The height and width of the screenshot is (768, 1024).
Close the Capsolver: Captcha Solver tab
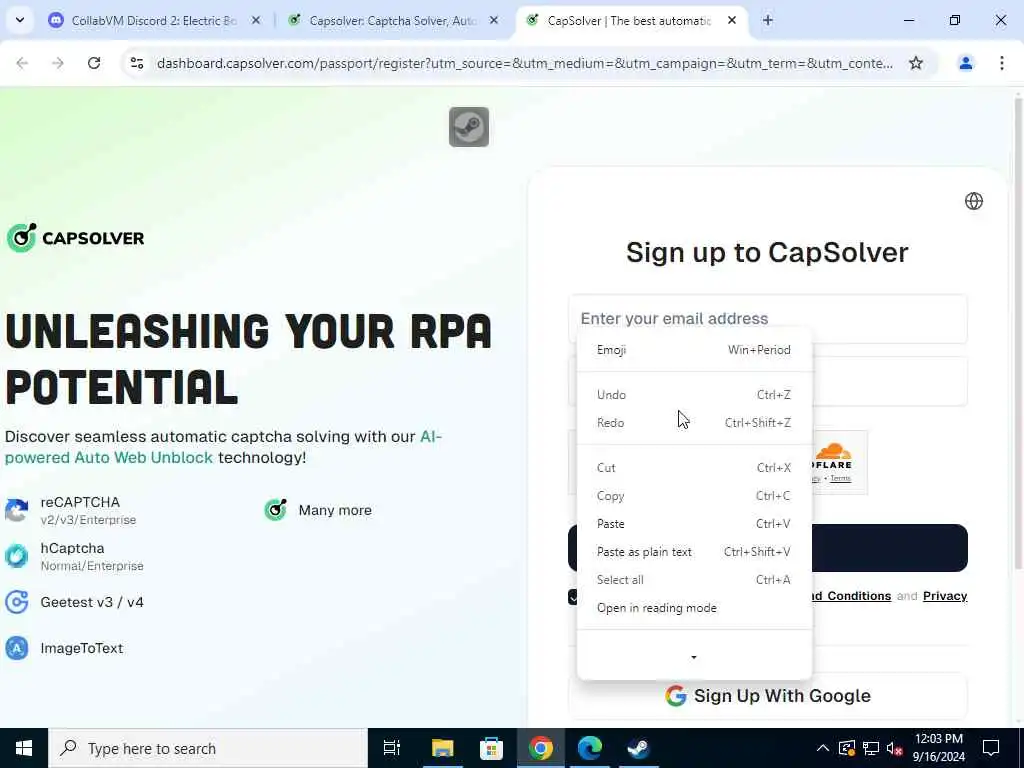[494, 20]
